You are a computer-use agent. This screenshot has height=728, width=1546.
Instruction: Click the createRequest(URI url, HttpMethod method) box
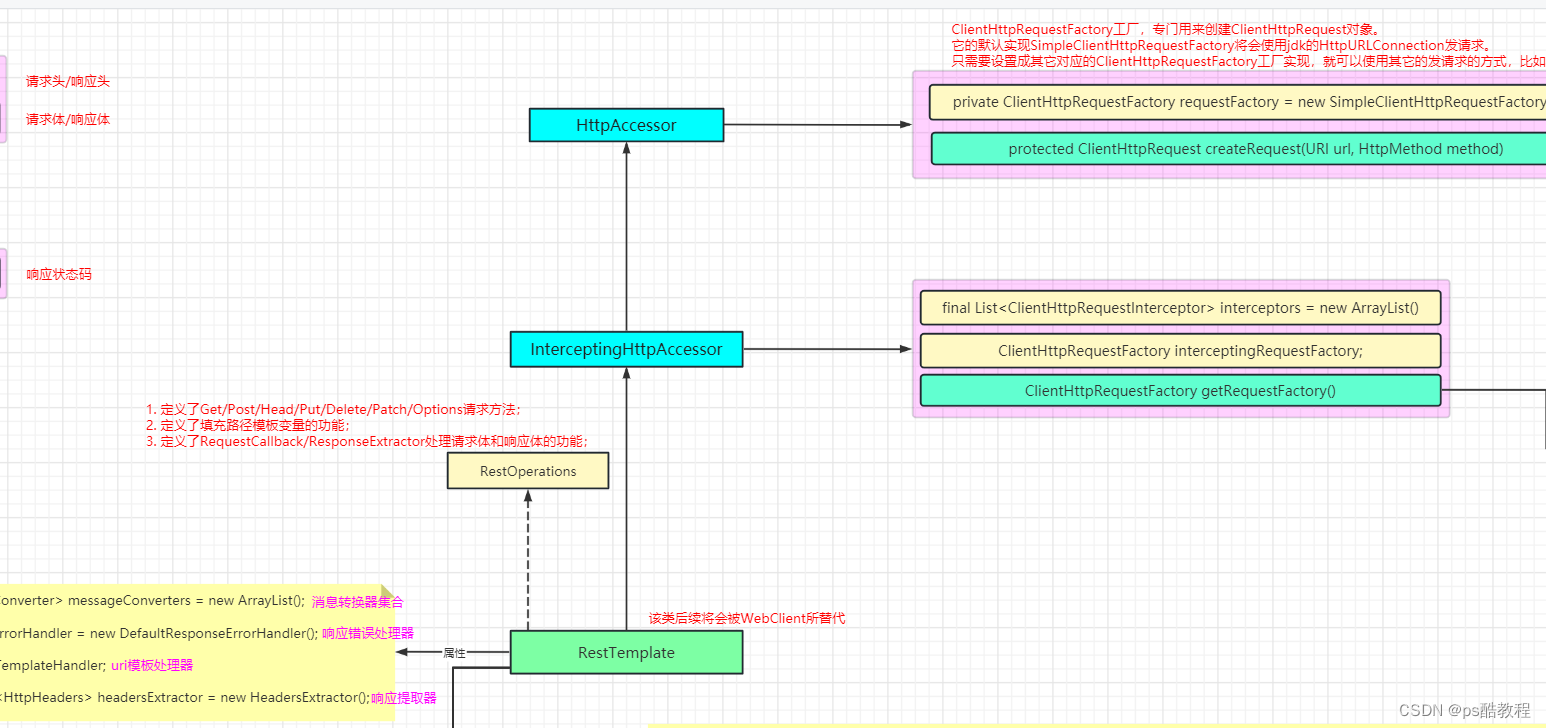(1237, 148)
